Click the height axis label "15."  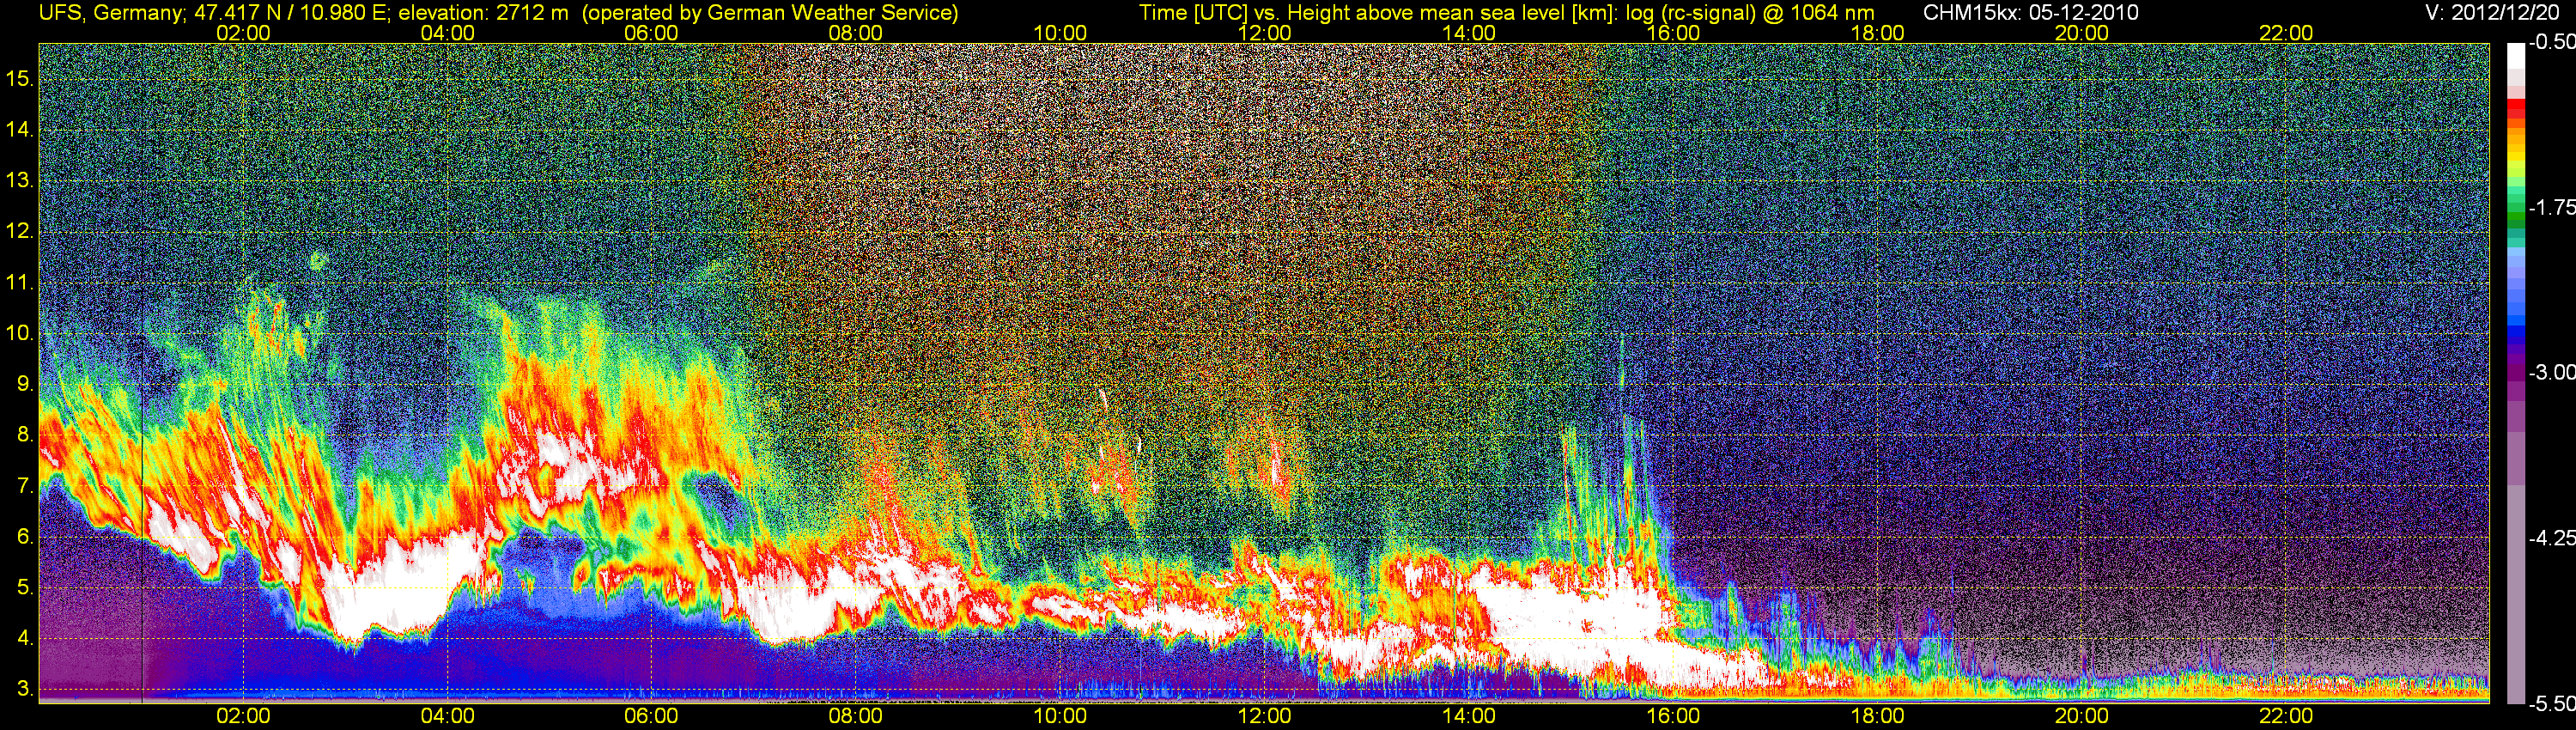tap(20, 79)
